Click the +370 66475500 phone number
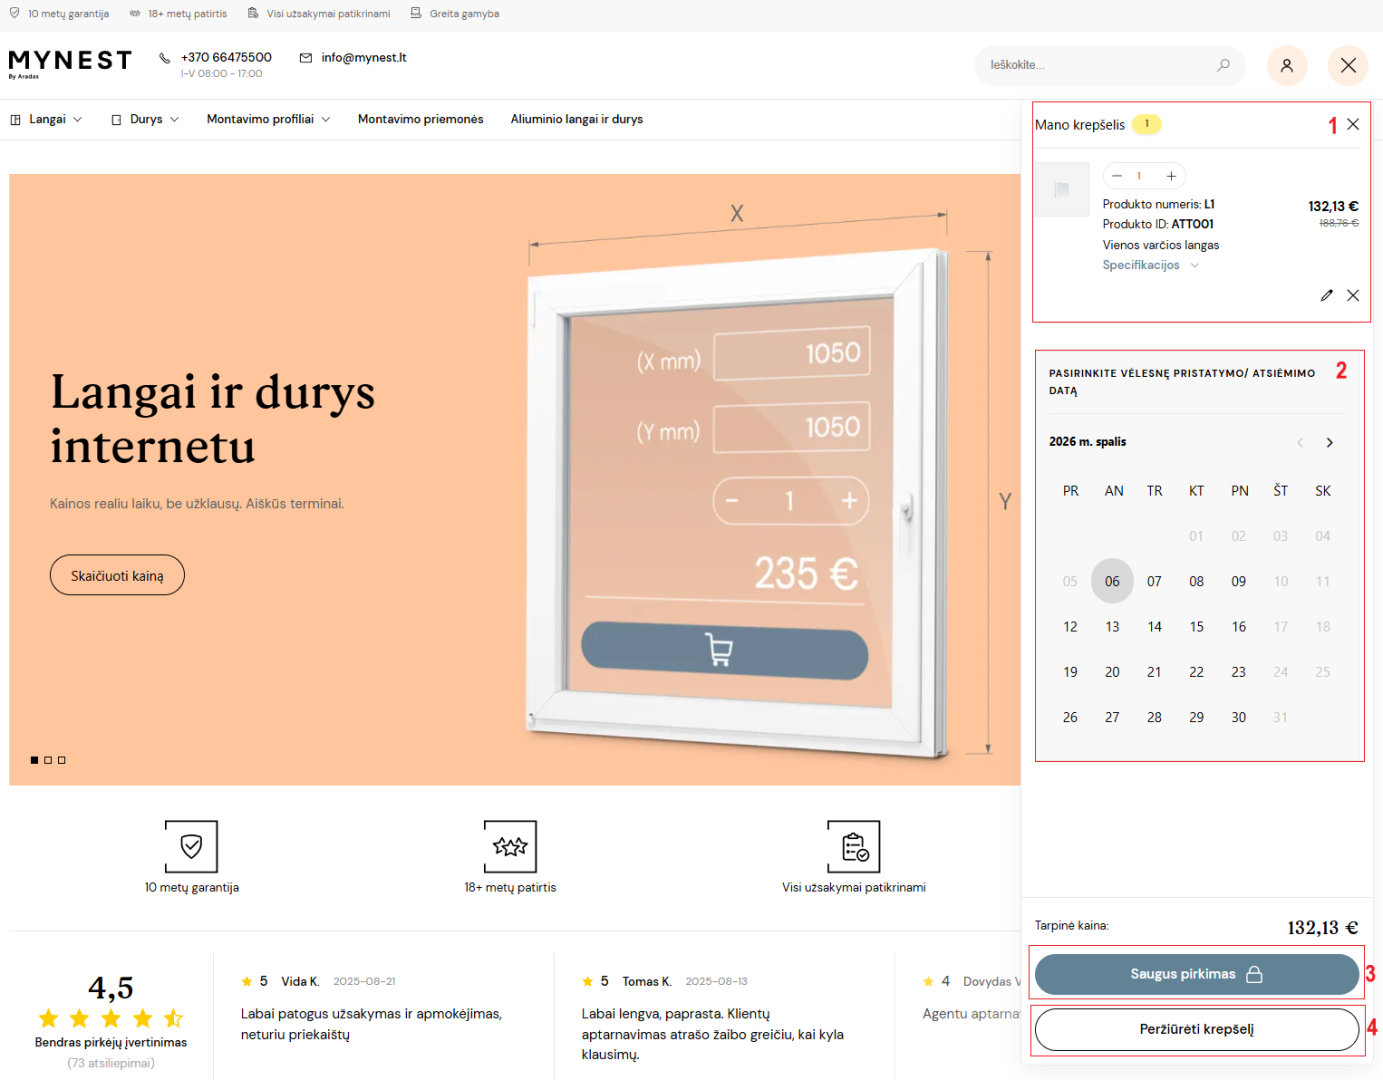 (226, 58)
